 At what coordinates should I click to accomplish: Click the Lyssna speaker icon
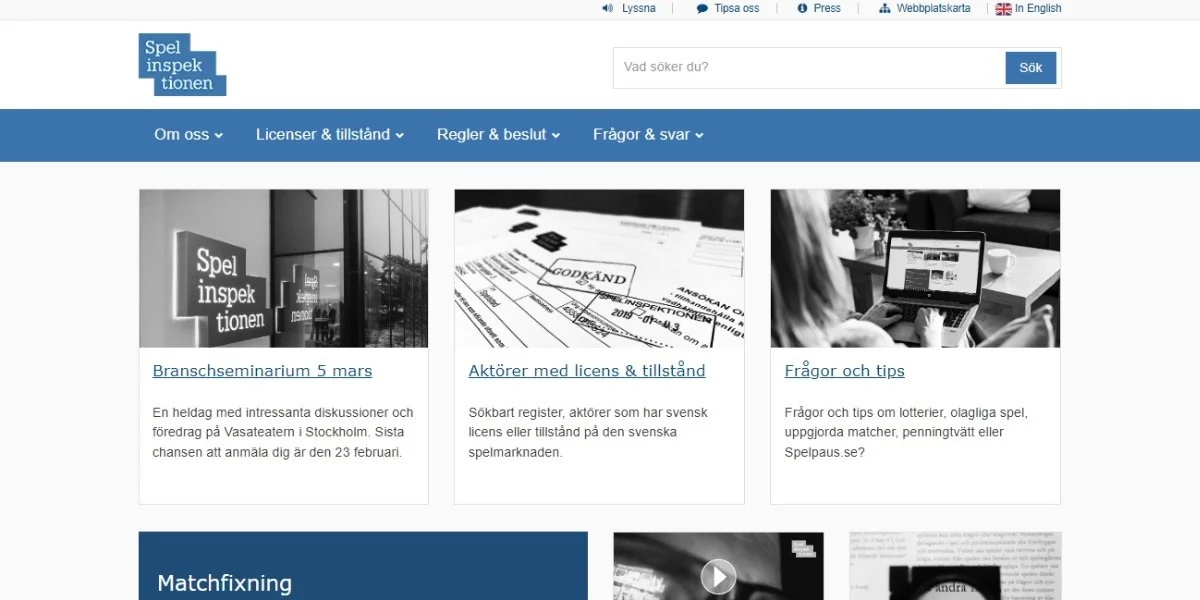[x=607, y=8]
